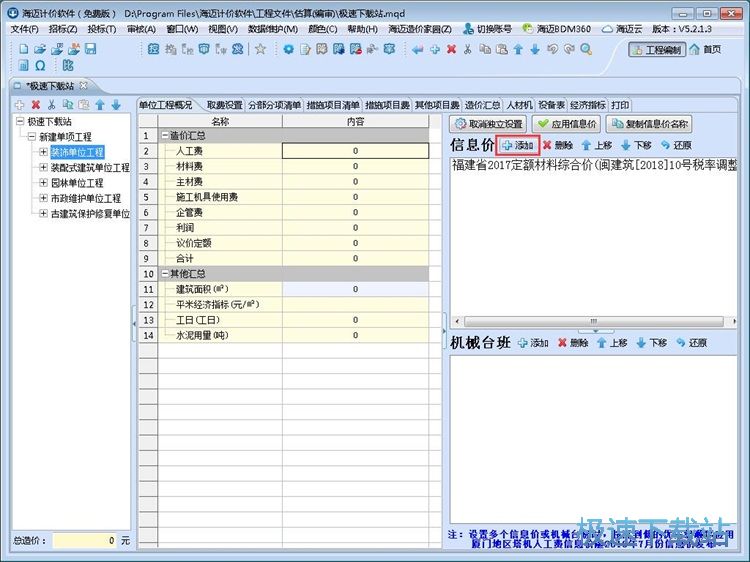Click the scissors icon above project tree

click(x=52, y=105)
